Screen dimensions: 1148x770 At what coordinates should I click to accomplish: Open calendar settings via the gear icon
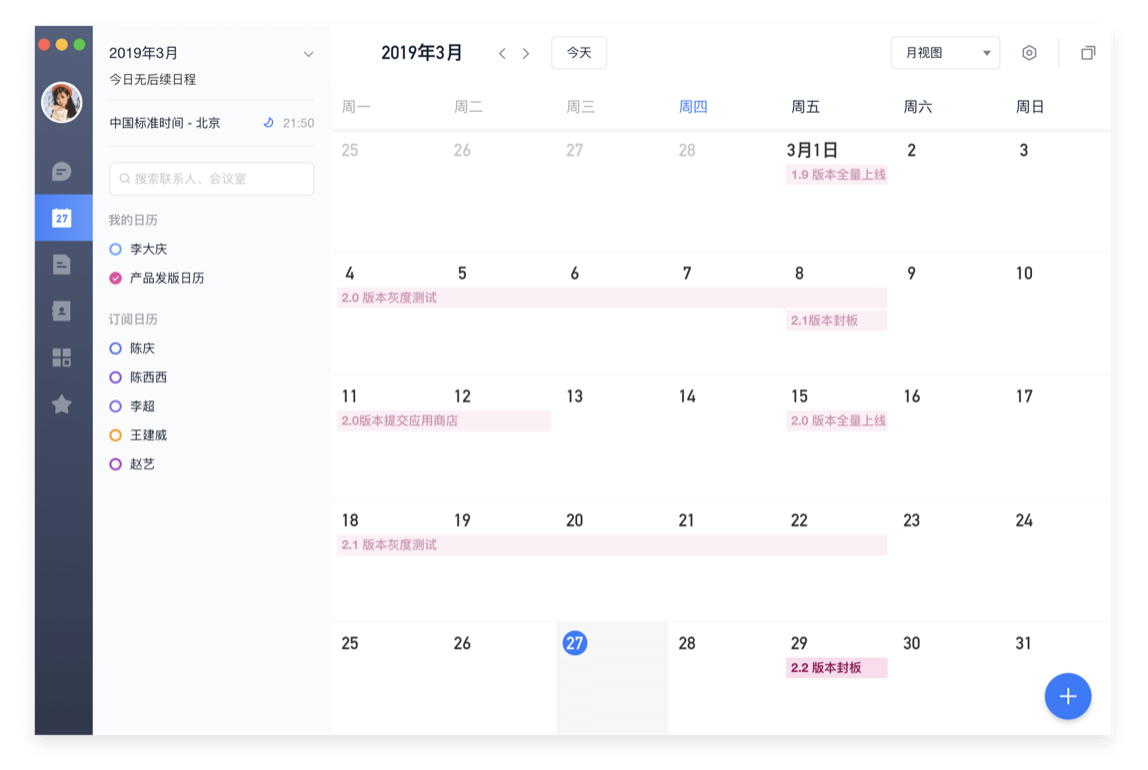[1029, 52]
